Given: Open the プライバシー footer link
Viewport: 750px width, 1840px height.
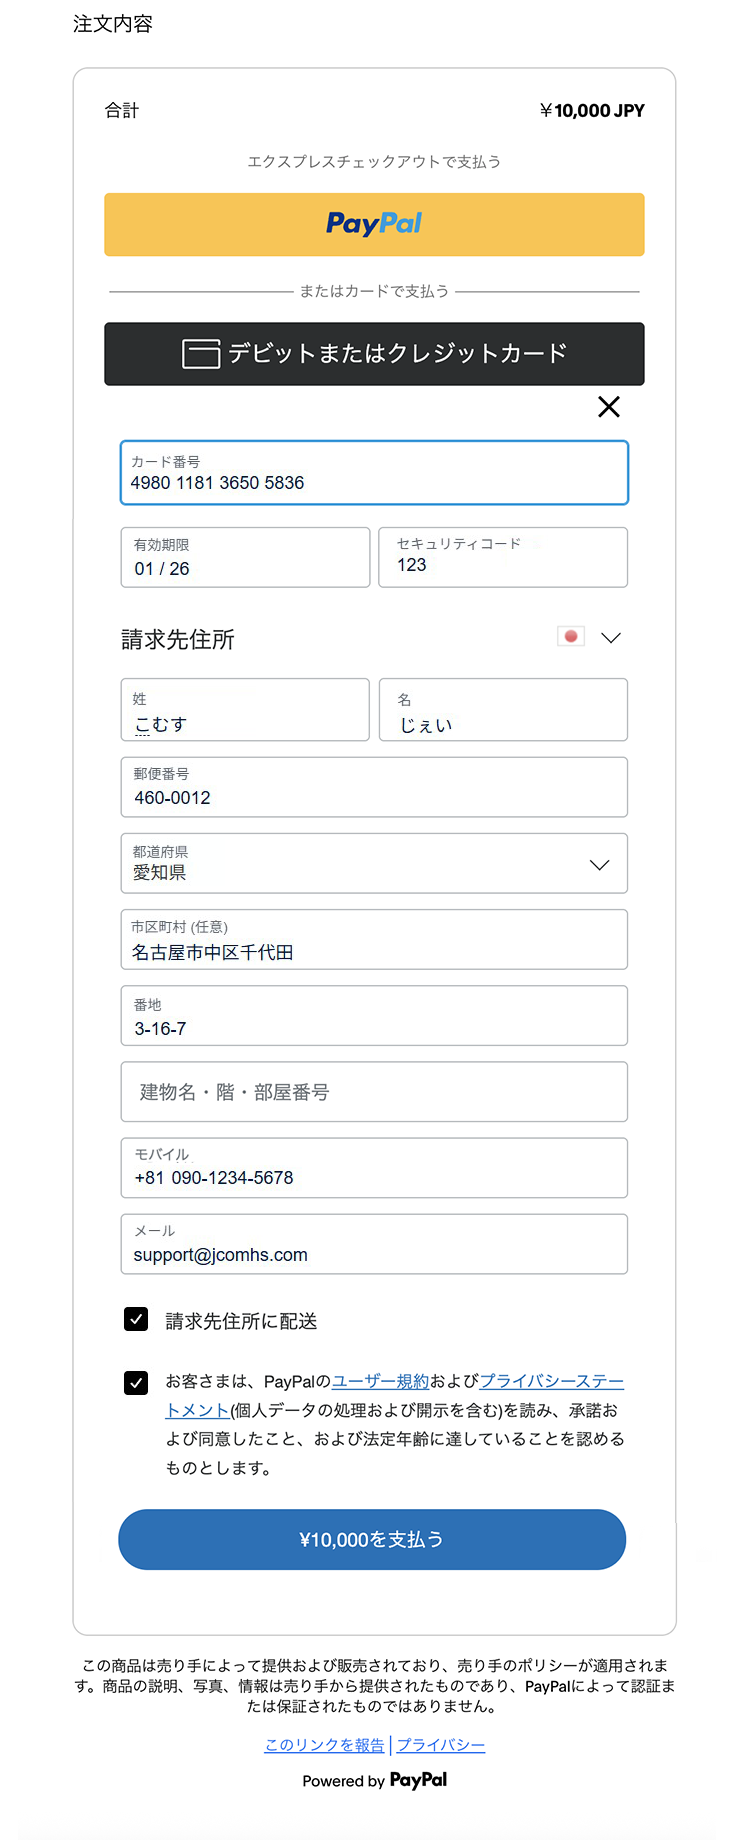Looking at the screenshot, I should [441, 1745].
